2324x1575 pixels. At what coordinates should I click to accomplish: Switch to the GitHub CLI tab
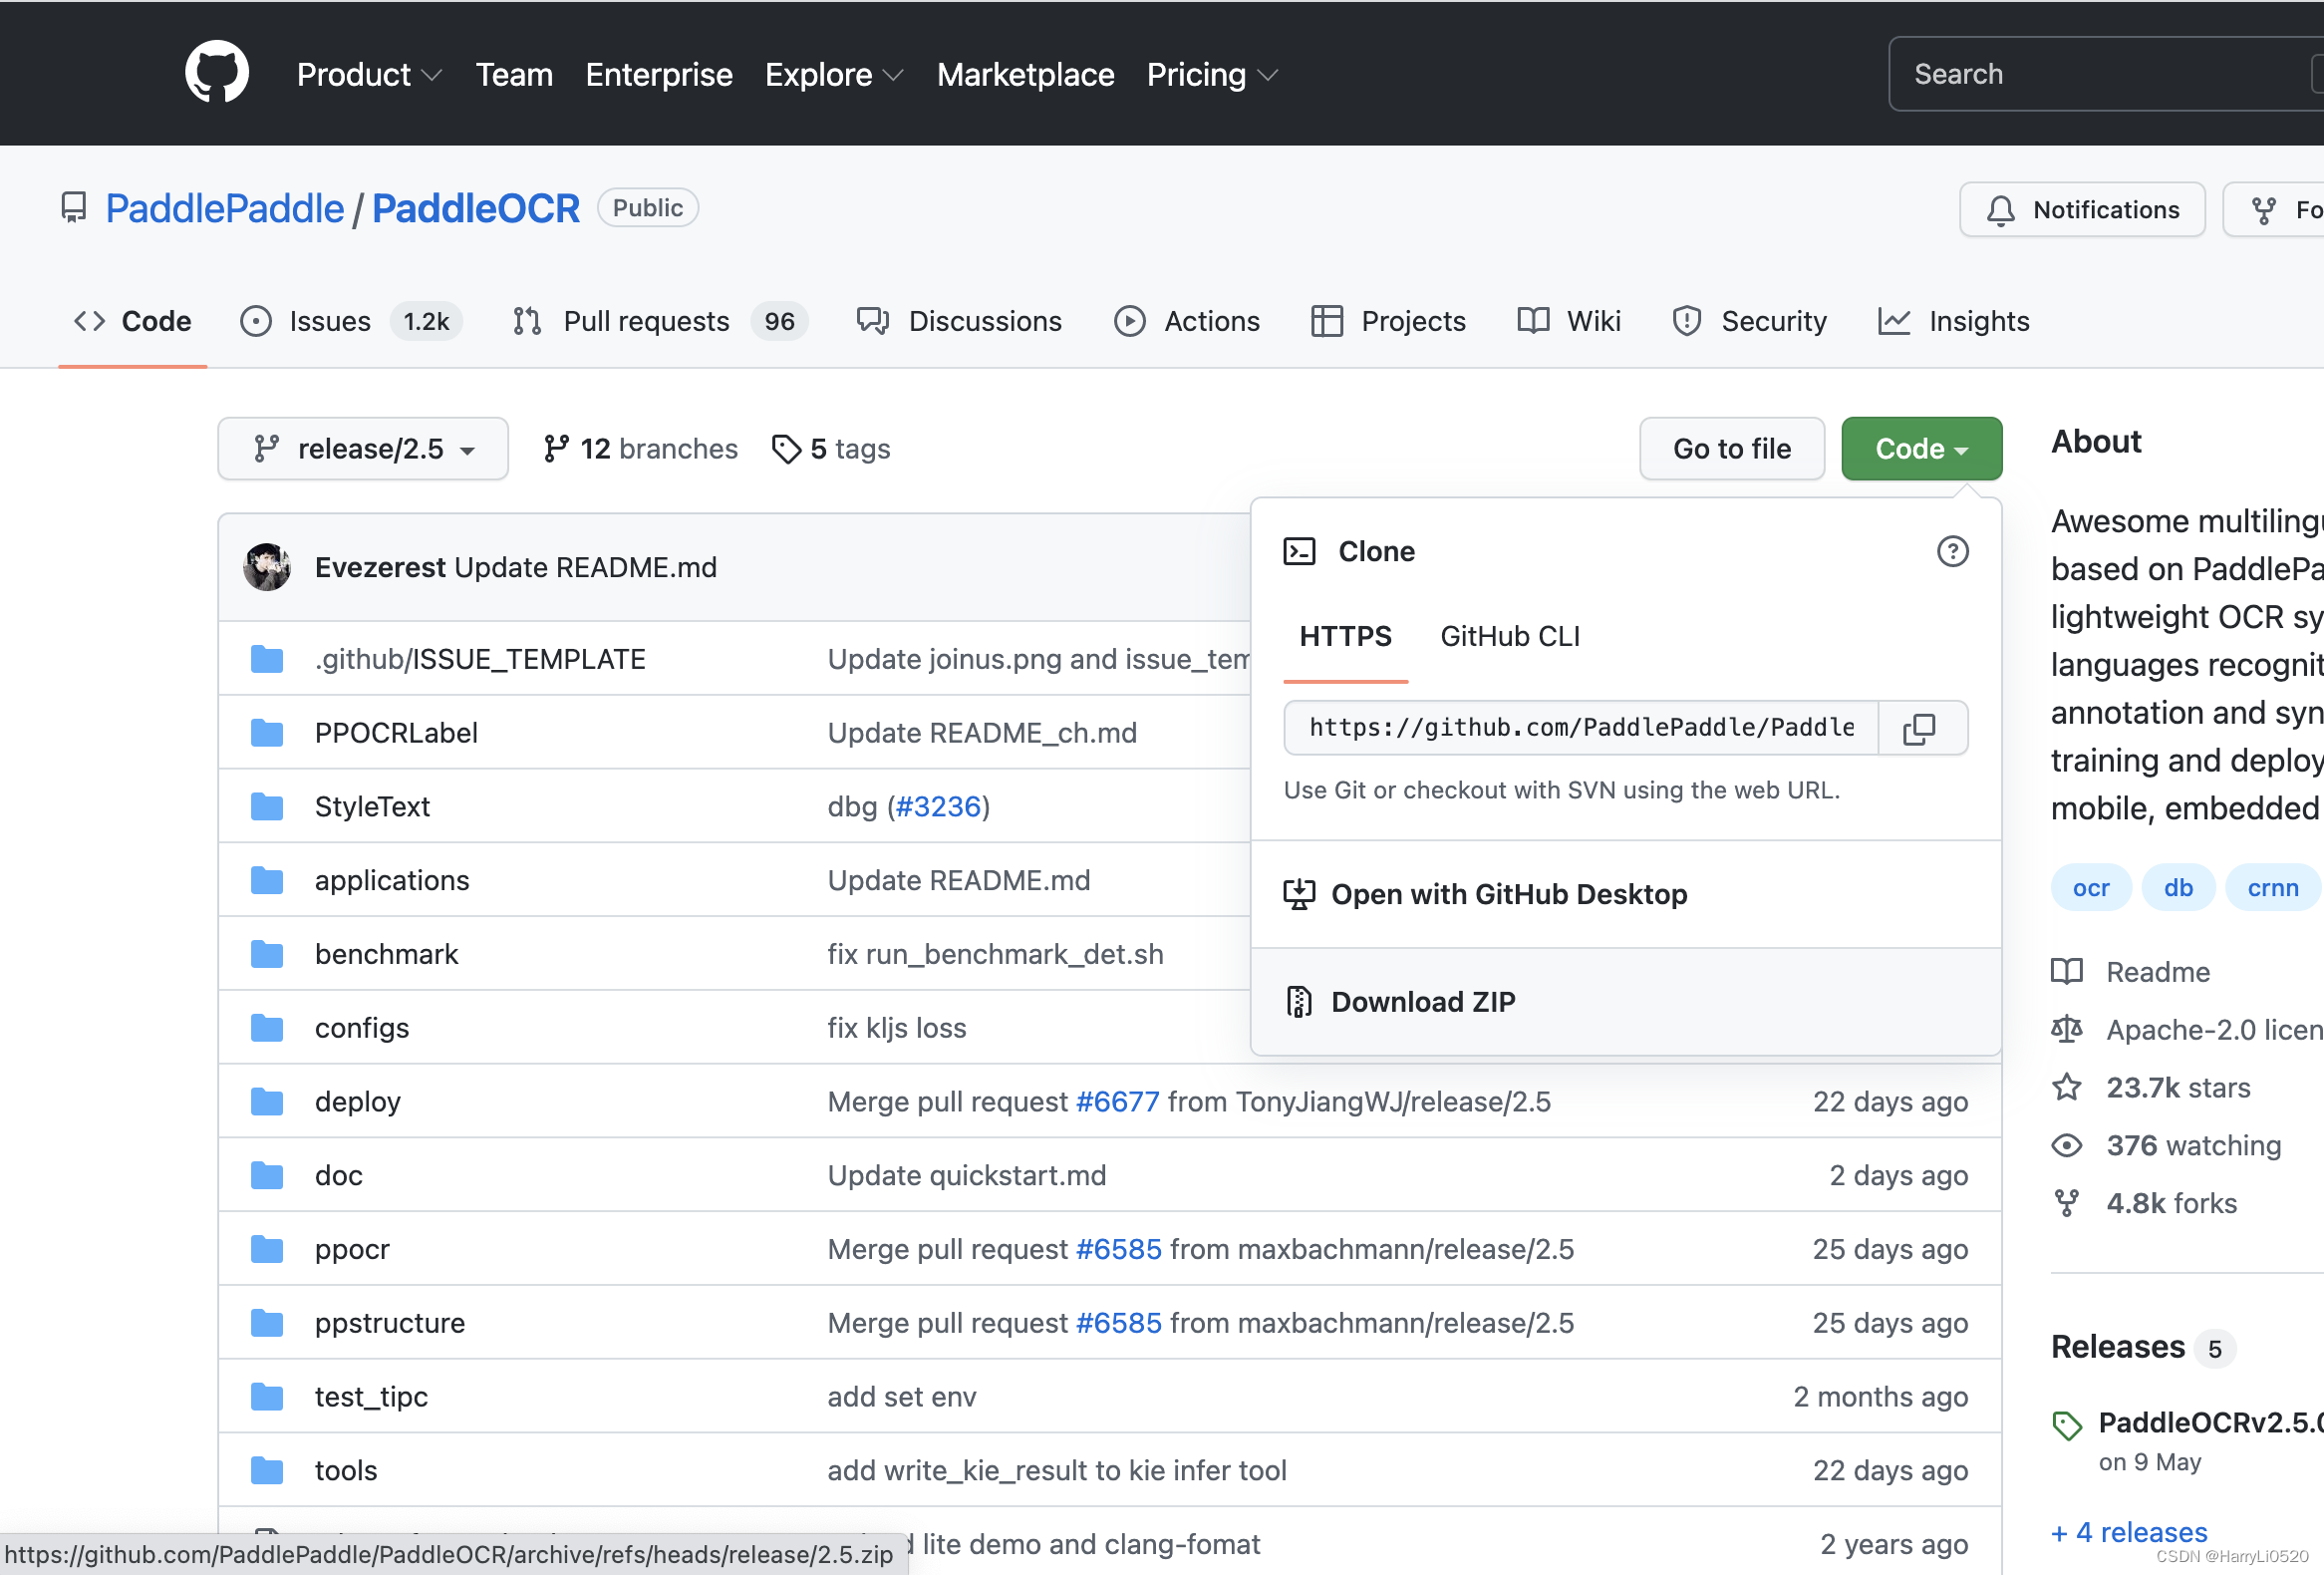1509,636
